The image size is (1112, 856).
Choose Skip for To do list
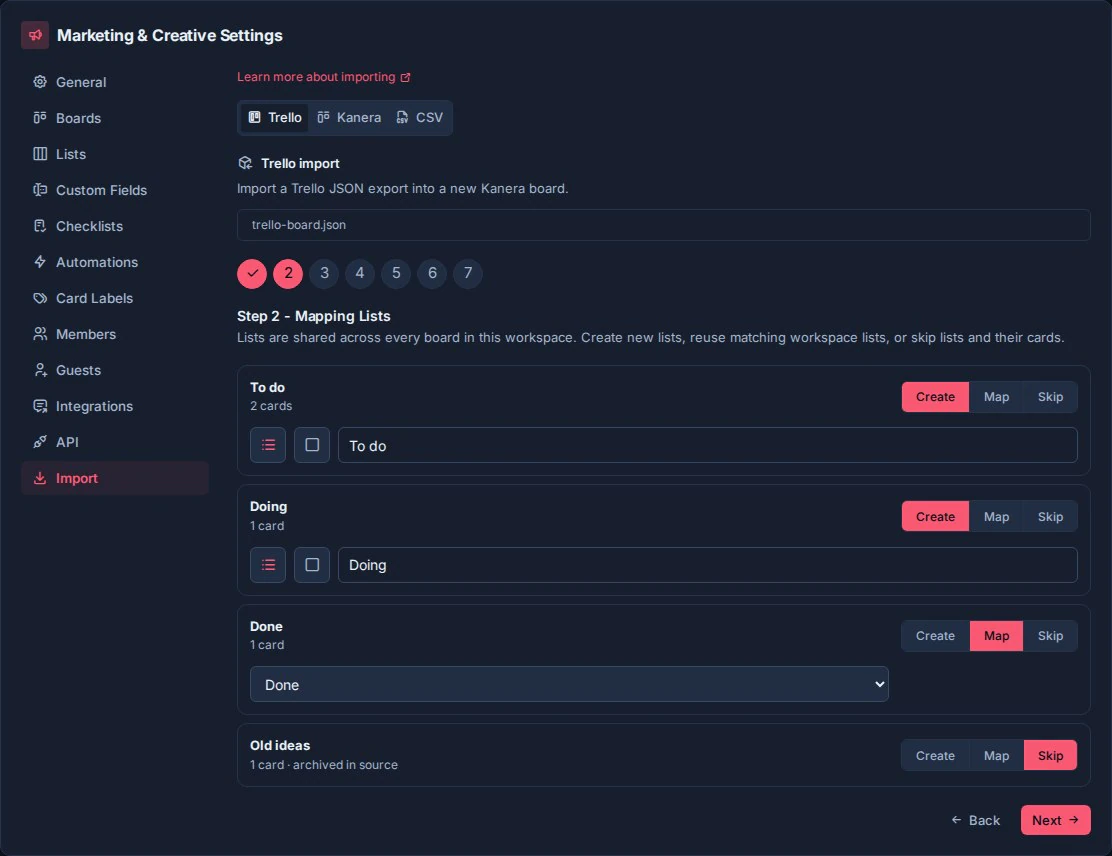pos(1050,397)
